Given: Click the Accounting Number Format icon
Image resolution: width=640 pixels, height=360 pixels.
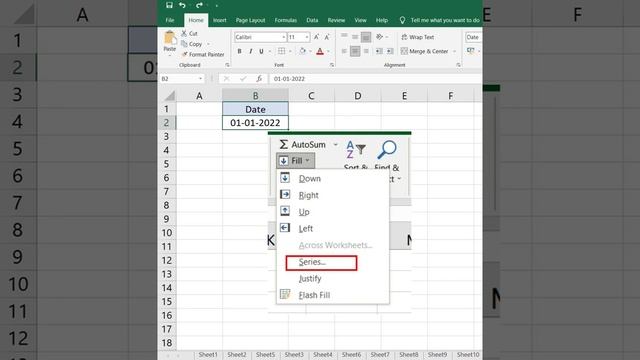Looking at the screenshot, I should click(x=471, y=51).
